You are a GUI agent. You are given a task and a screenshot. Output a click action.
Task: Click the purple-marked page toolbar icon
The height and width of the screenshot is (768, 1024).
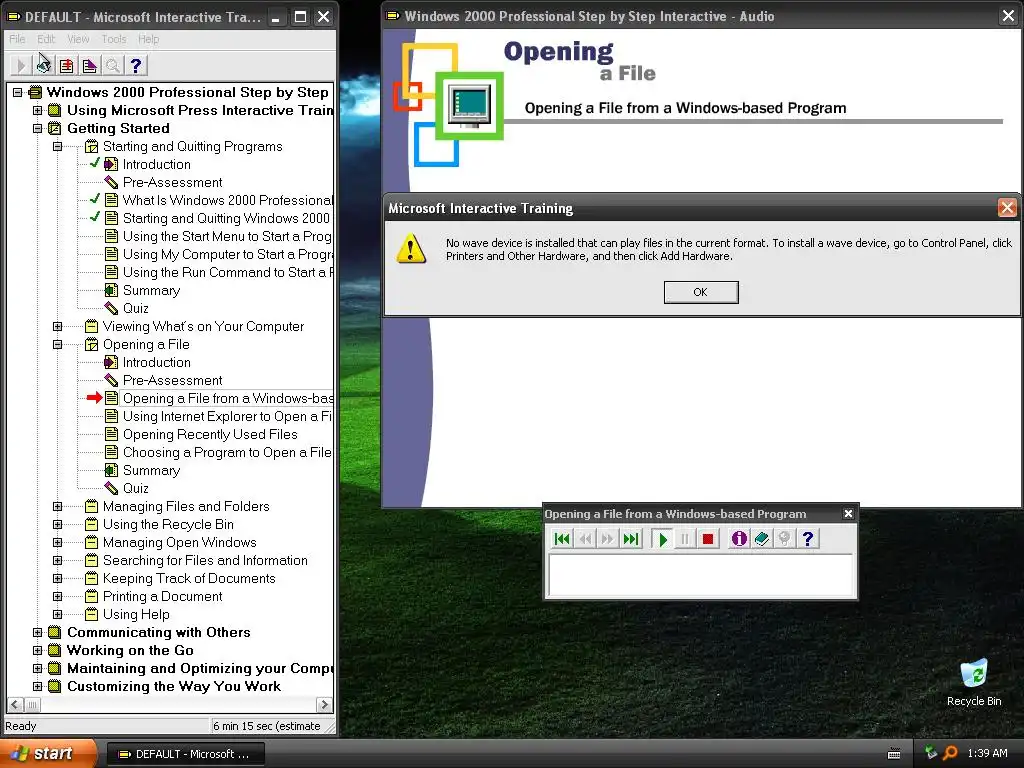[x=89, y=65]
